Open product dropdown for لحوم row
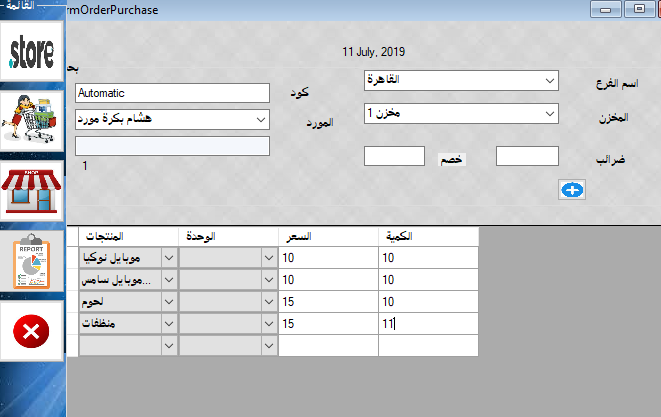Viewport: 661px width, 417px height. [x=169, y=301]
